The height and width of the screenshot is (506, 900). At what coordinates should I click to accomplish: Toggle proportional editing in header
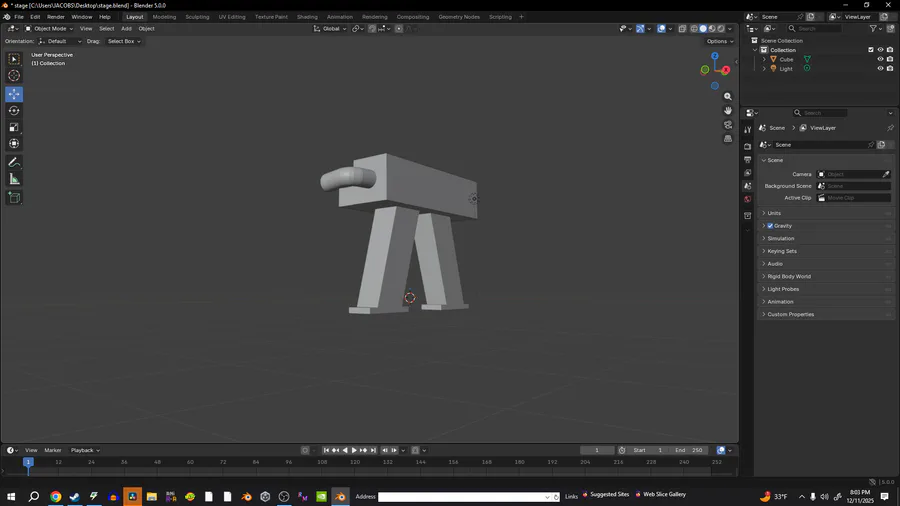tap(398, 29)
